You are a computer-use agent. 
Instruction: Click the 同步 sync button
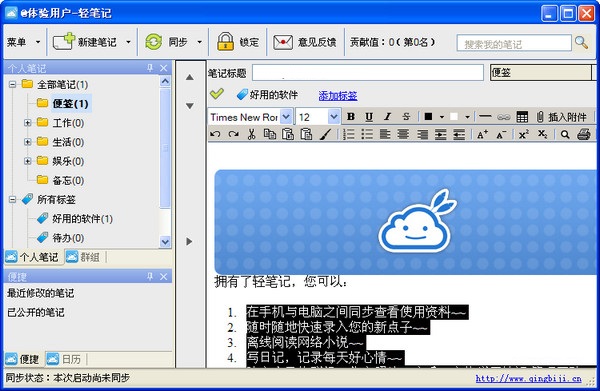click(x=166, y=42)
